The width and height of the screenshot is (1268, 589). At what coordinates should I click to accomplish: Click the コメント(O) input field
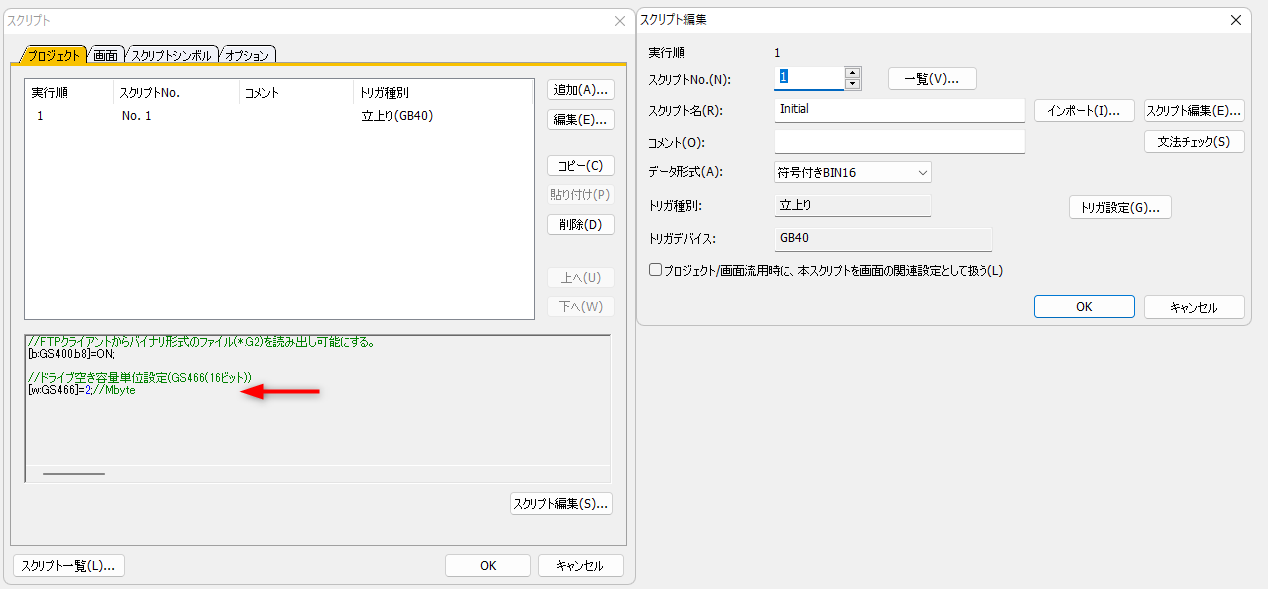point(900,142)
